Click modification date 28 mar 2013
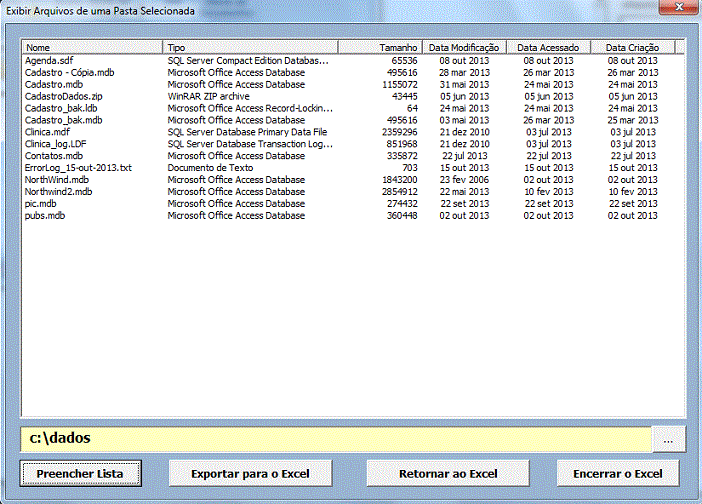 coord(464,73)
